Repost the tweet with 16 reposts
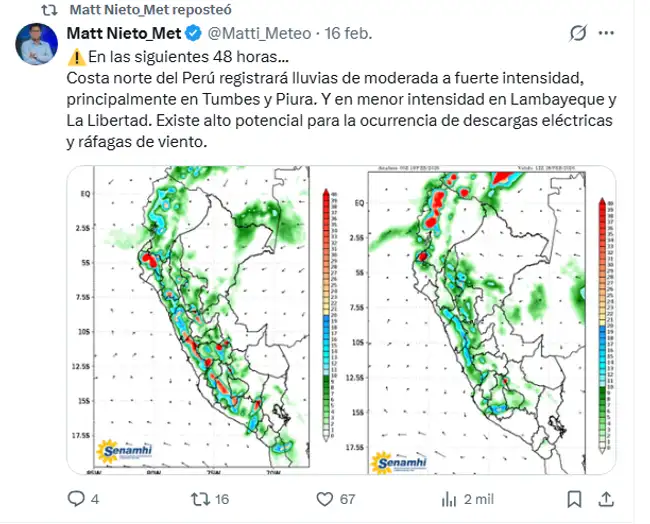The height and width of the screenshot is (524, 650). point(201,498)
